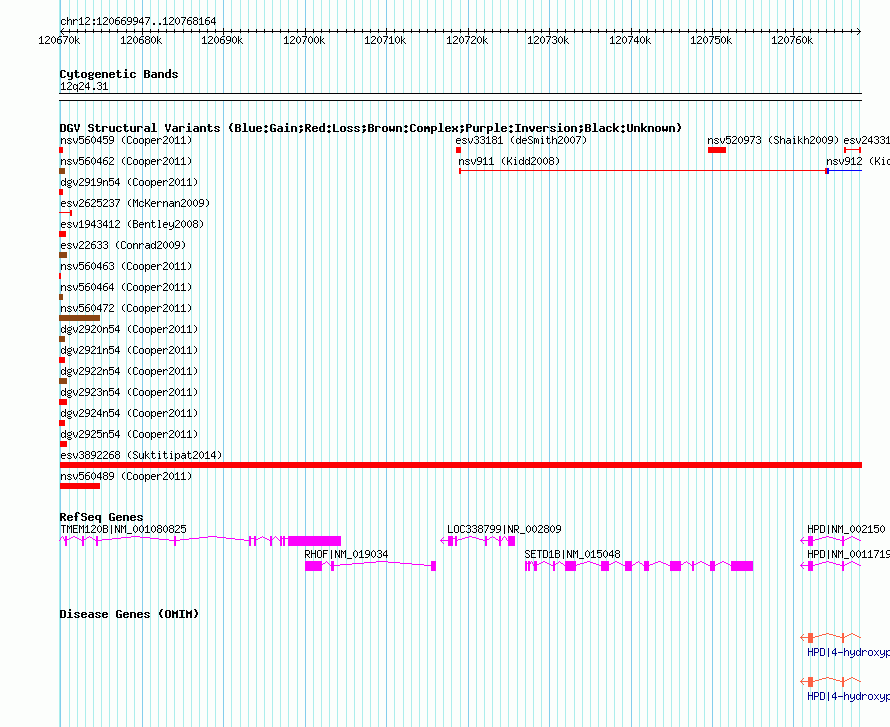
Task: Click the TMEM120B gene's large final exon block
Action: [314, 541]
